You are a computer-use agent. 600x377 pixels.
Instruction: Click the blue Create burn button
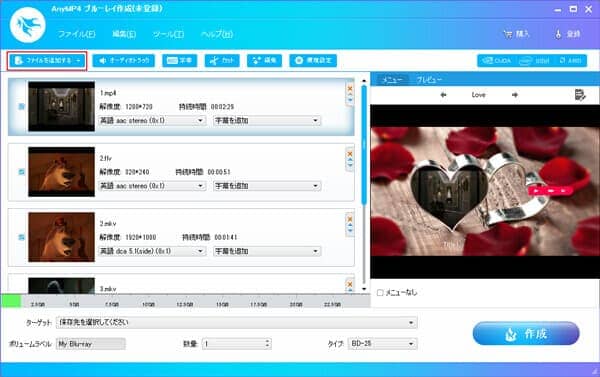click(x=526, y=333)
